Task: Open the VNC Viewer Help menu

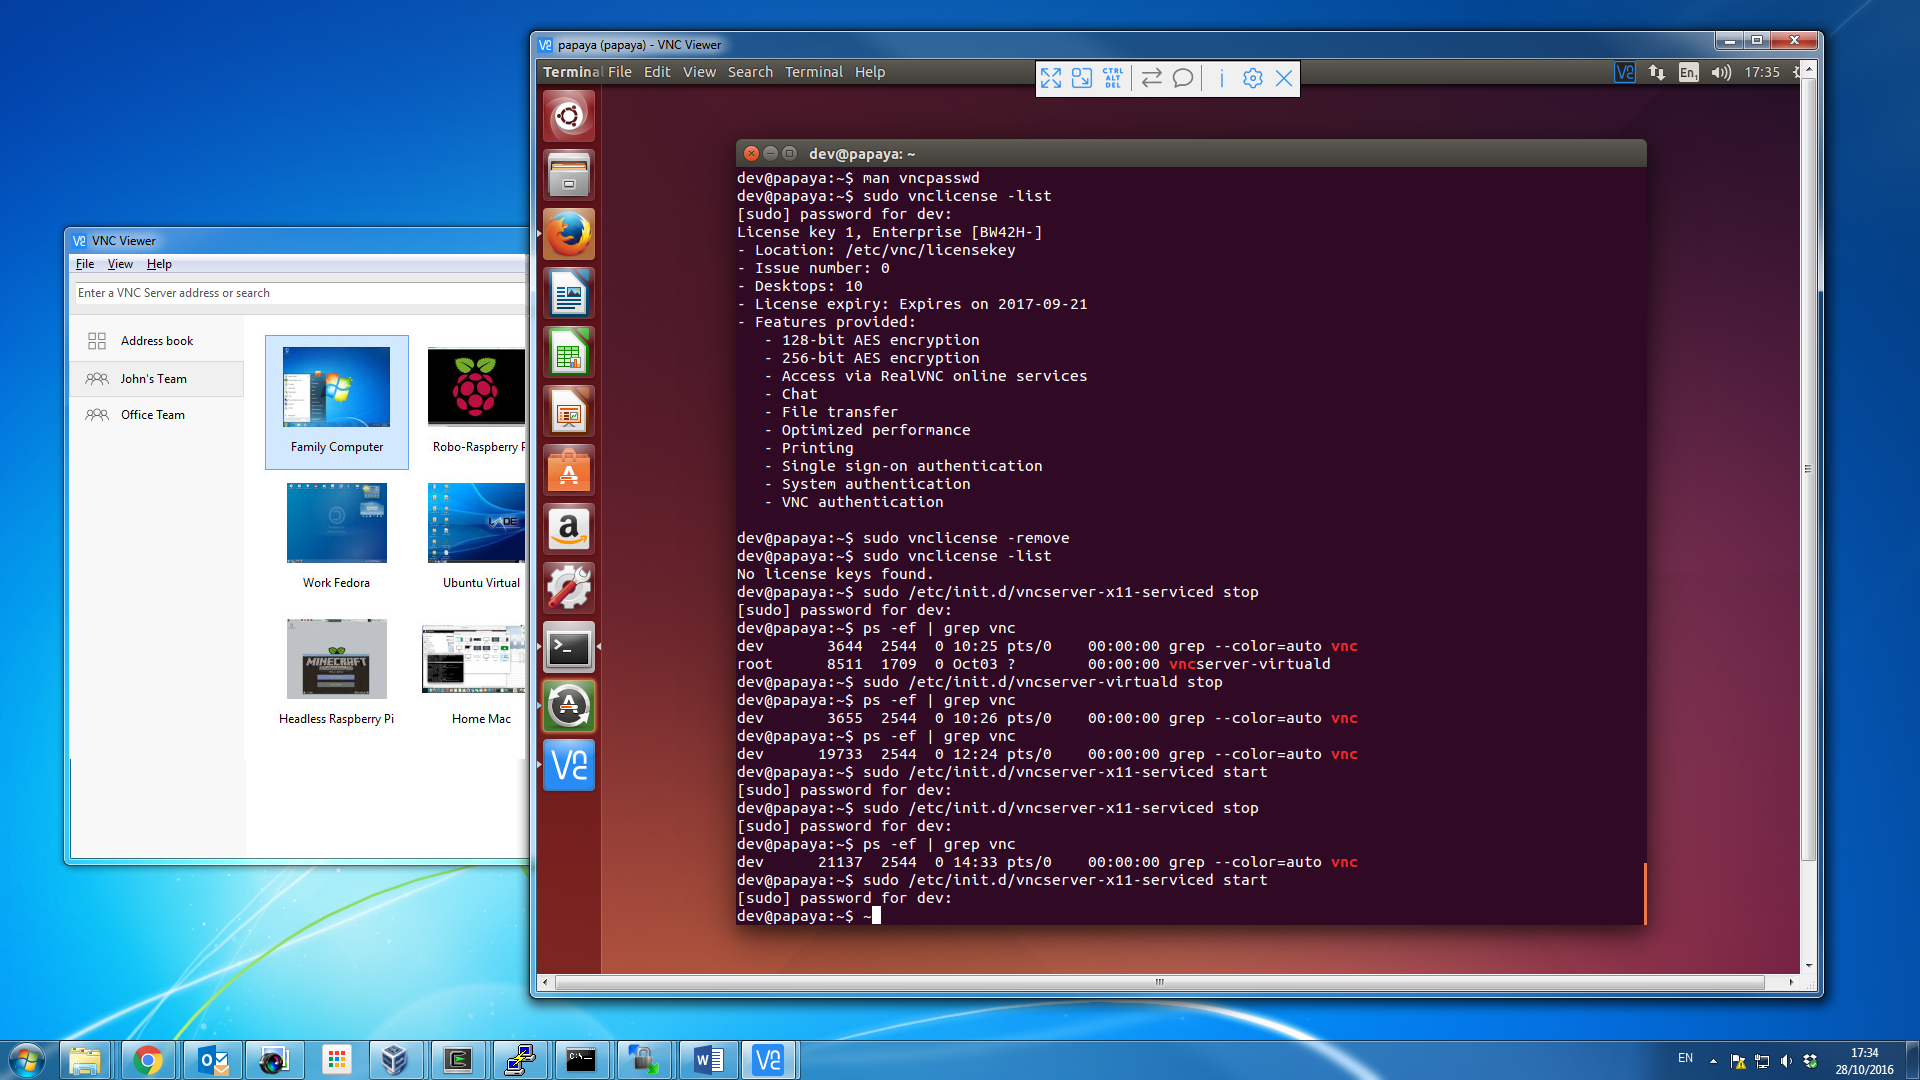Action: 159,264
